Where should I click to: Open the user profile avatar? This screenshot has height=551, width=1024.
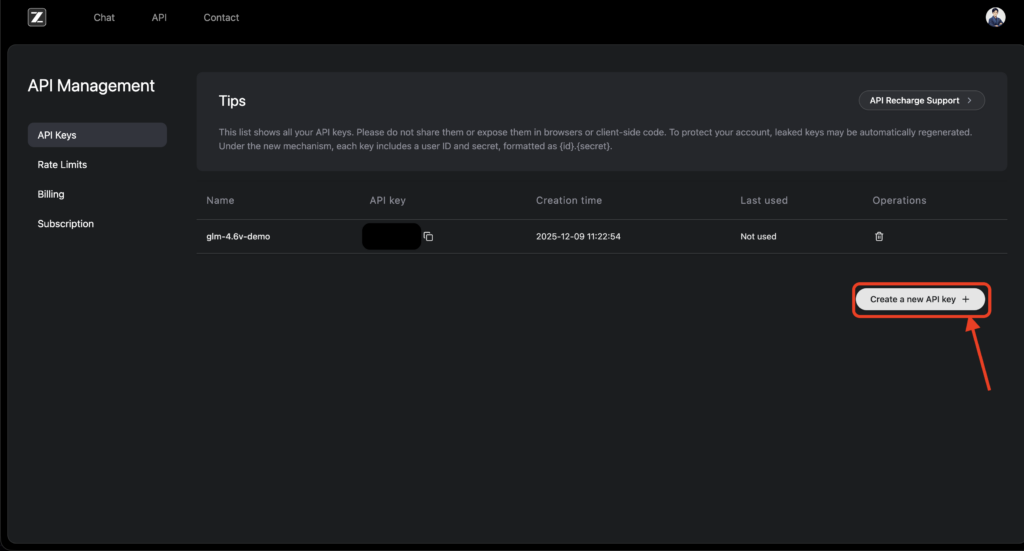995,17
